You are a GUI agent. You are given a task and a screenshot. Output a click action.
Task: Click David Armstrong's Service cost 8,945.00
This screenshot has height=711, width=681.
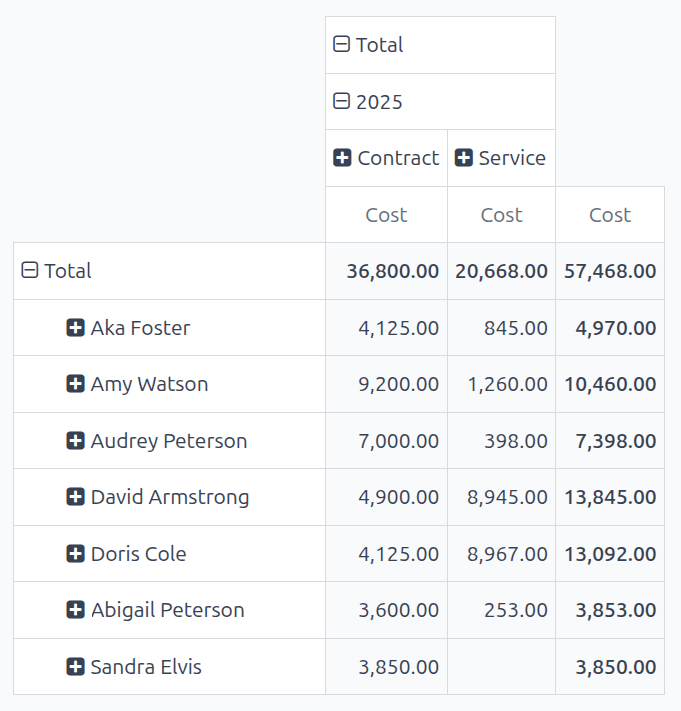click(x=507, y=497)
